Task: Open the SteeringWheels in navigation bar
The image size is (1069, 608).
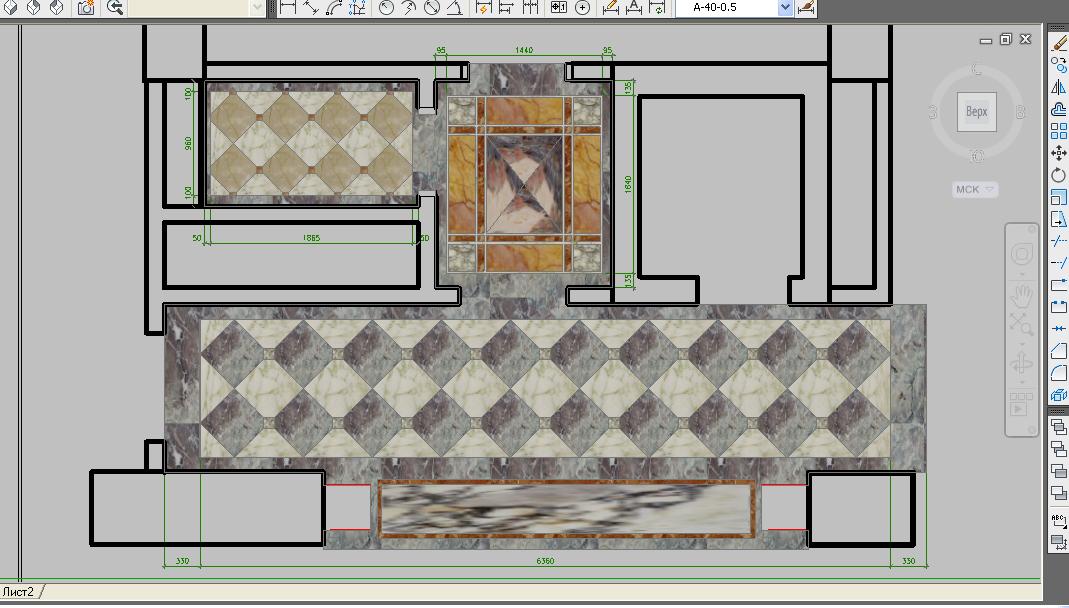Action: click(x=1021, y=255)
